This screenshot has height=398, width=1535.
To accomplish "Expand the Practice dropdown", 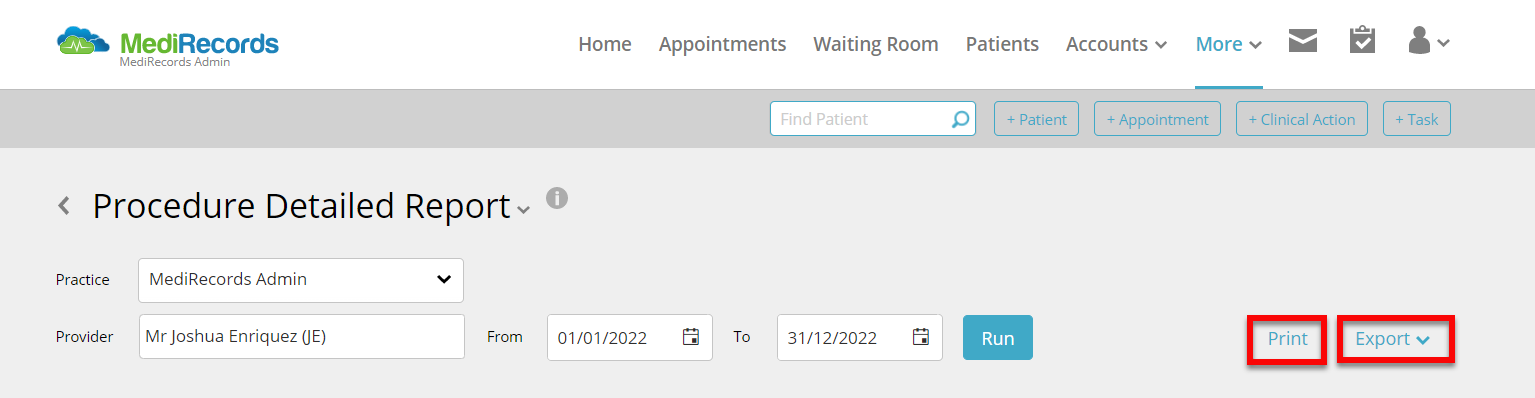I will tap(301, 280).
